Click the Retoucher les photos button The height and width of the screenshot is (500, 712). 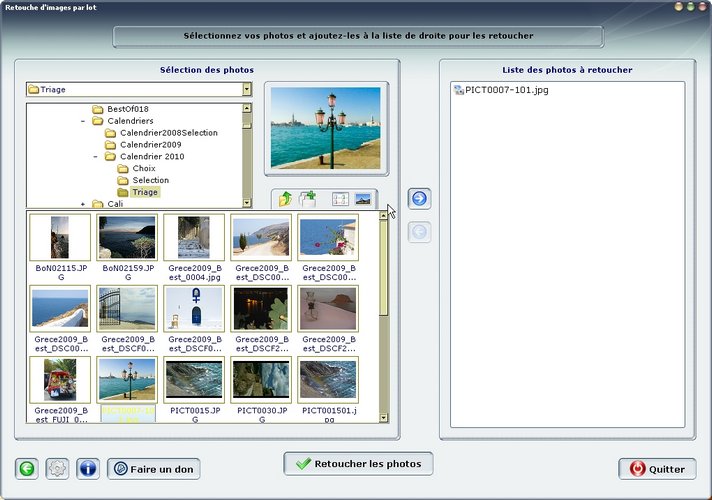358,464
